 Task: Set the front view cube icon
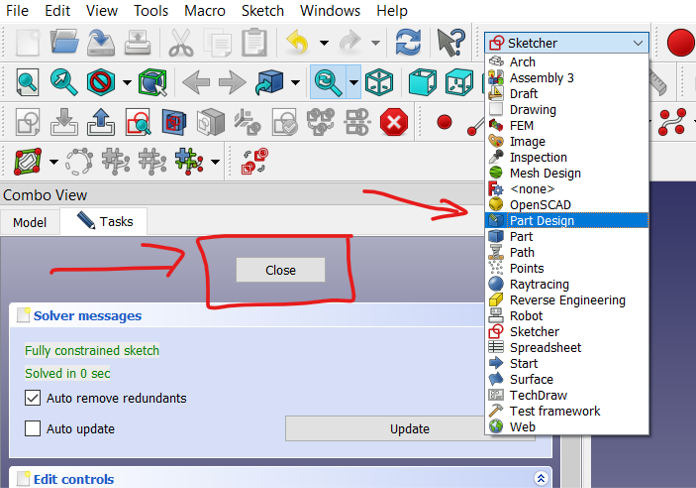[x=422, y=82]
